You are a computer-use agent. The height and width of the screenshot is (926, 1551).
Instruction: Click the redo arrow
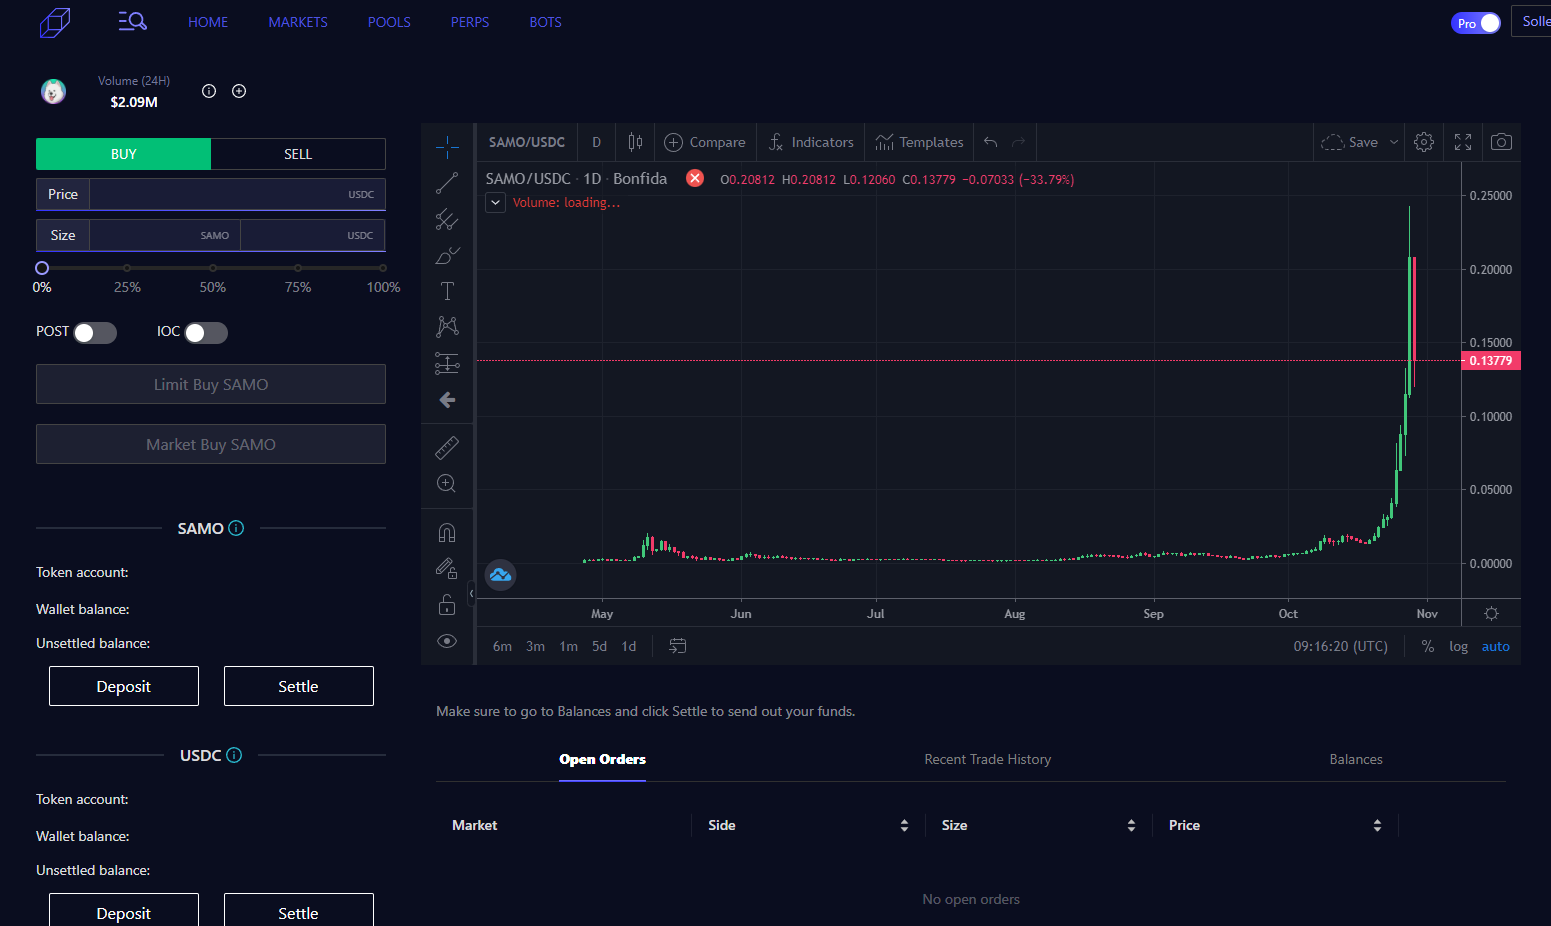1018,142
